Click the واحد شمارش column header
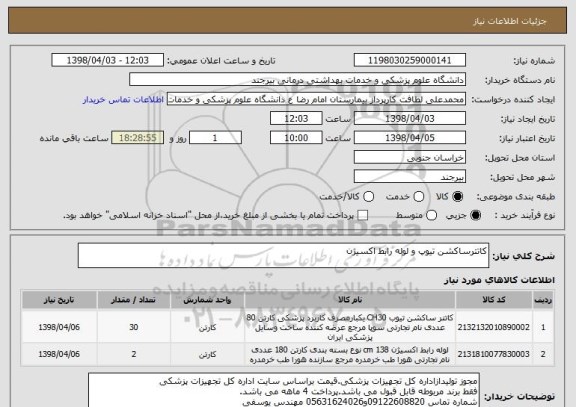 point(207,300)
